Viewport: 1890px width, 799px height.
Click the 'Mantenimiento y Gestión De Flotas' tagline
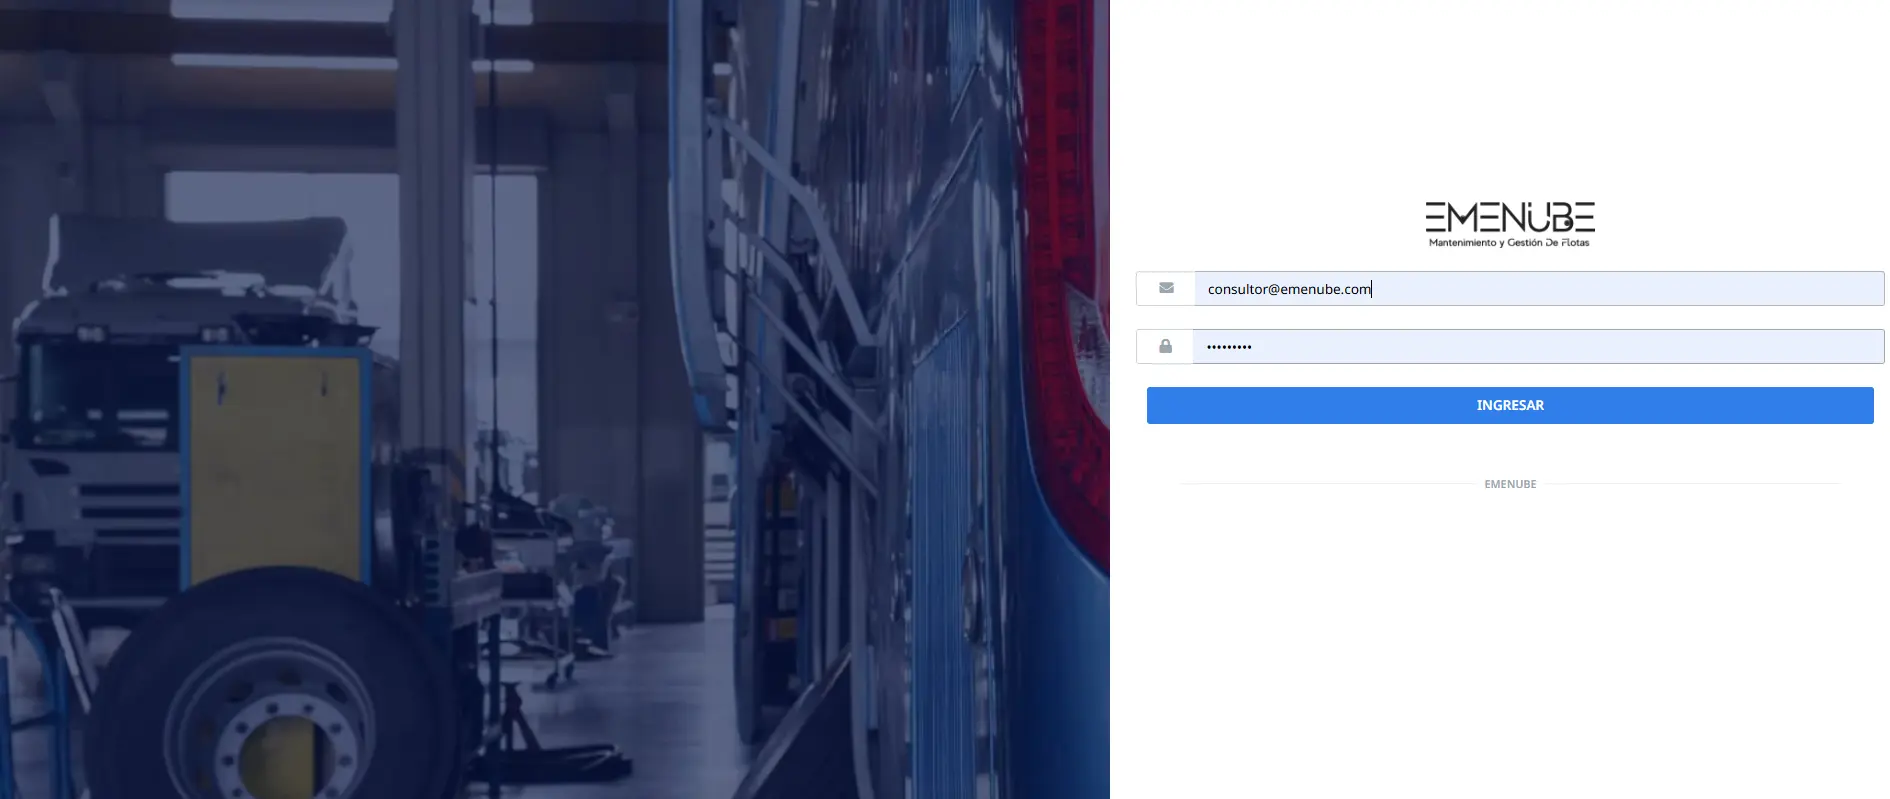pyautogui.click(x=1509, y=243)
